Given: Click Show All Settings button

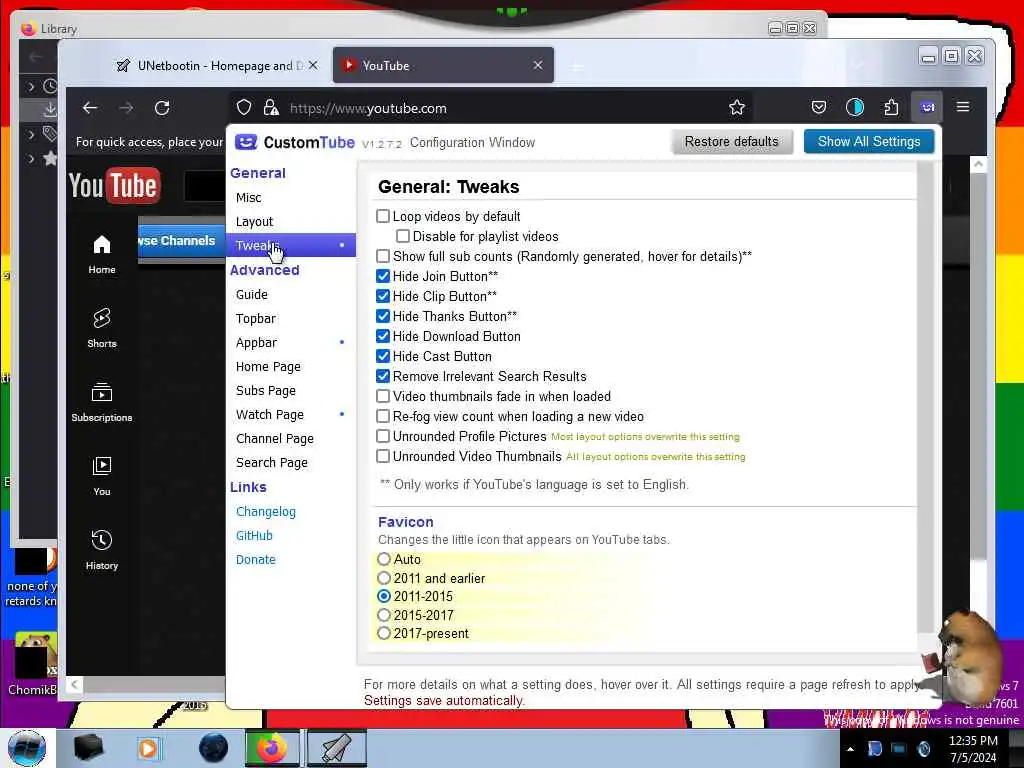Looking at the screenshot, I should point(869,142).
